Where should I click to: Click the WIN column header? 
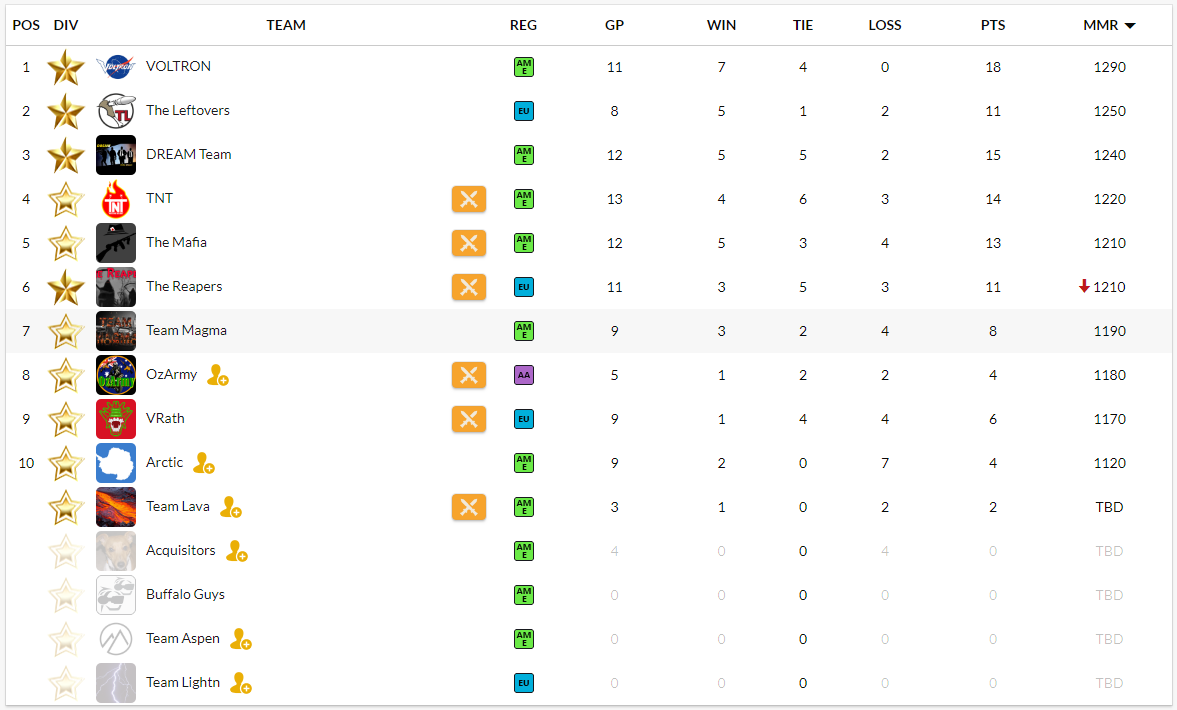coord(721,25)
